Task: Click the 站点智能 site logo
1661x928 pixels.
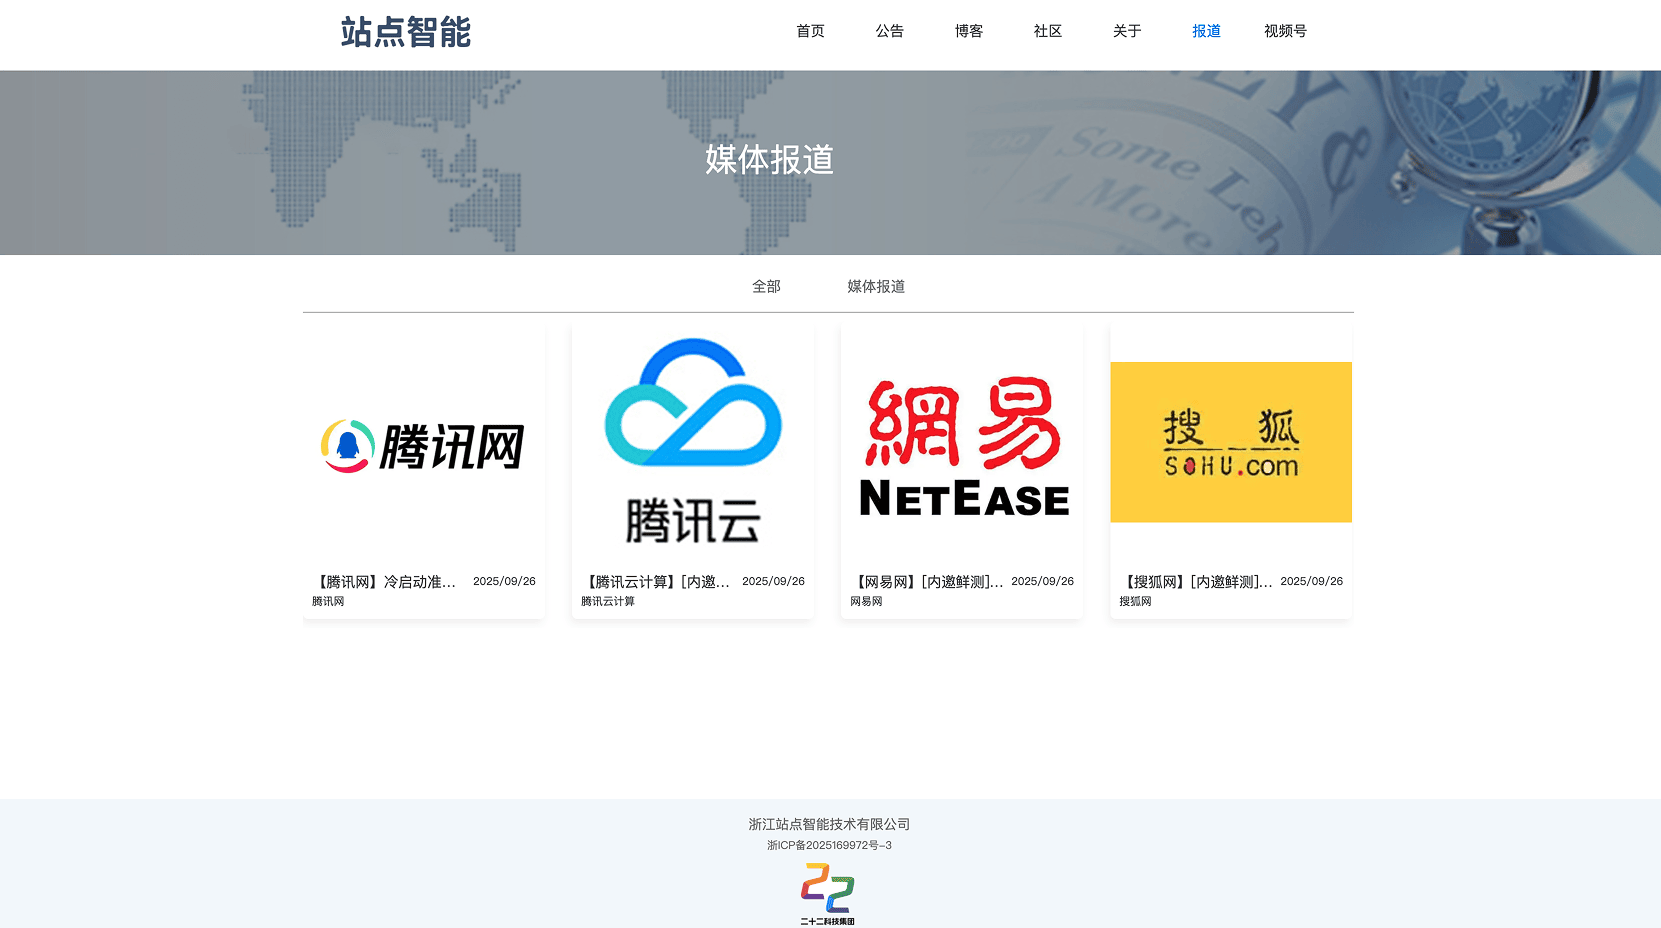Action: coord(405,32)
